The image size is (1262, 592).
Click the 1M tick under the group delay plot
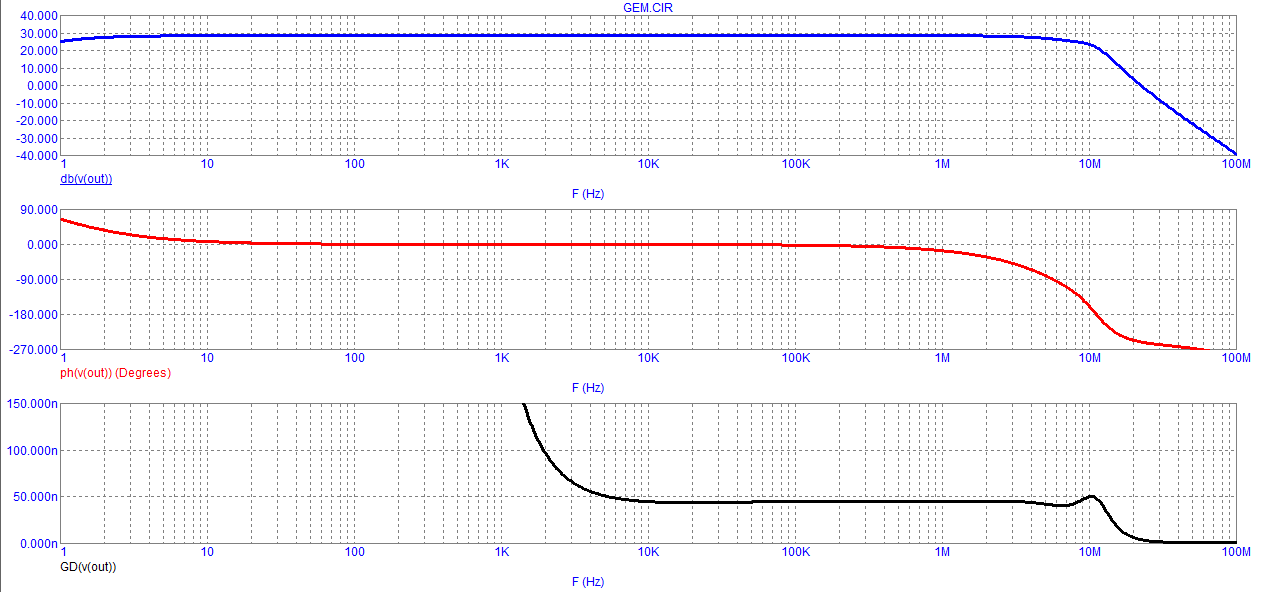(x=942, y=552)
